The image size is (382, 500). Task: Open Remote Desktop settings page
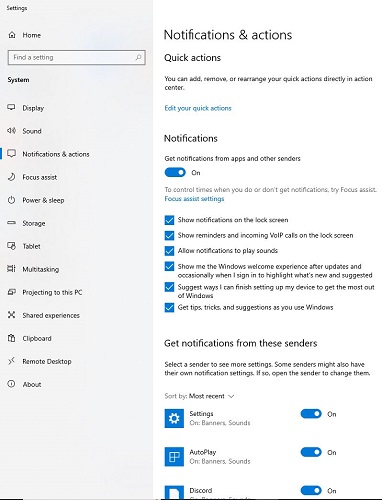(x=47, y=361)
